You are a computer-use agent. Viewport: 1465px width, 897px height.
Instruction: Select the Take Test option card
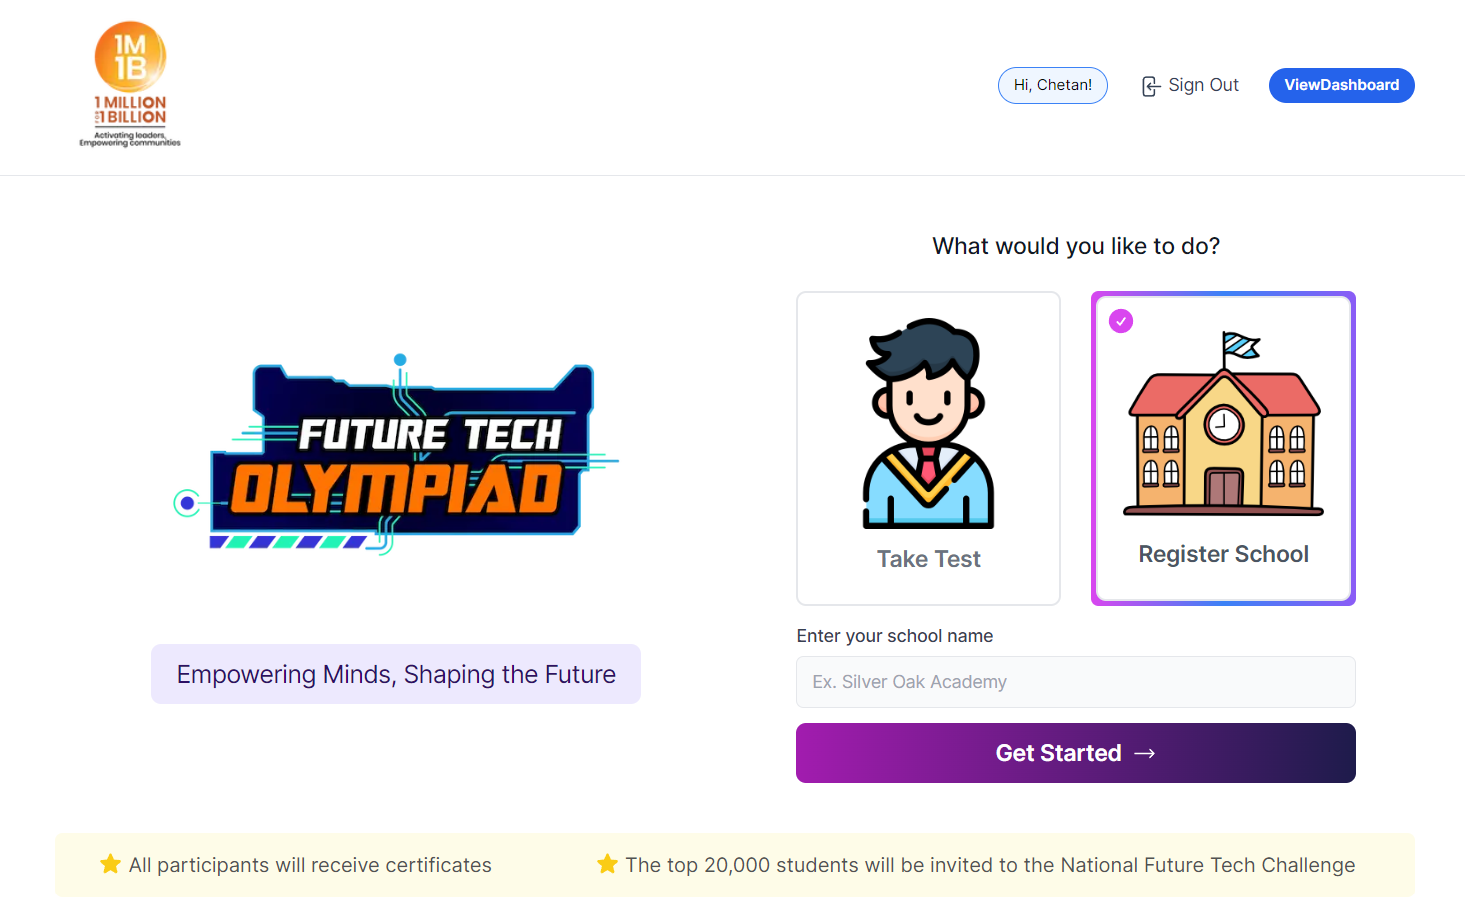pos(928,448)
